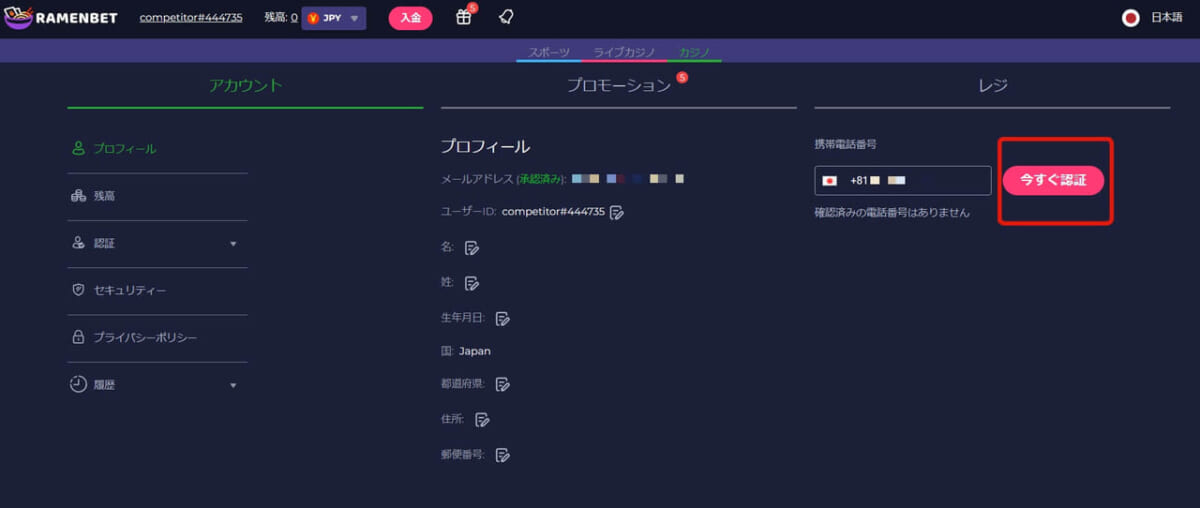This screenshot has width=1200, height=508.
Task: Click the RamenBet logo
Action: [61, 17]
